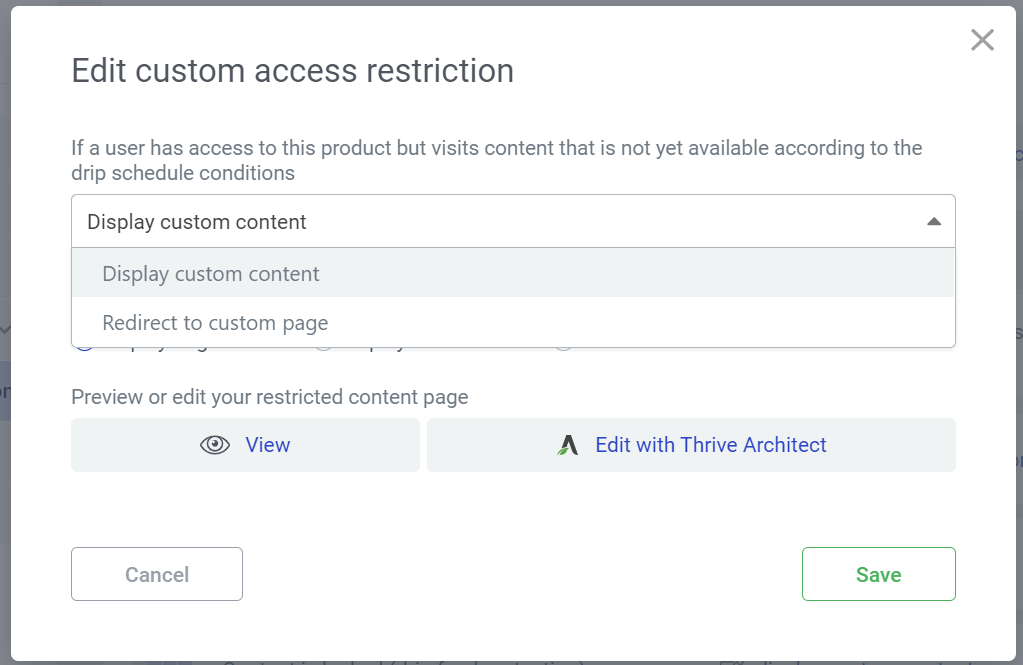Click the dimmed background text below the dialog

pyautogui.click(x=405, y=662)
